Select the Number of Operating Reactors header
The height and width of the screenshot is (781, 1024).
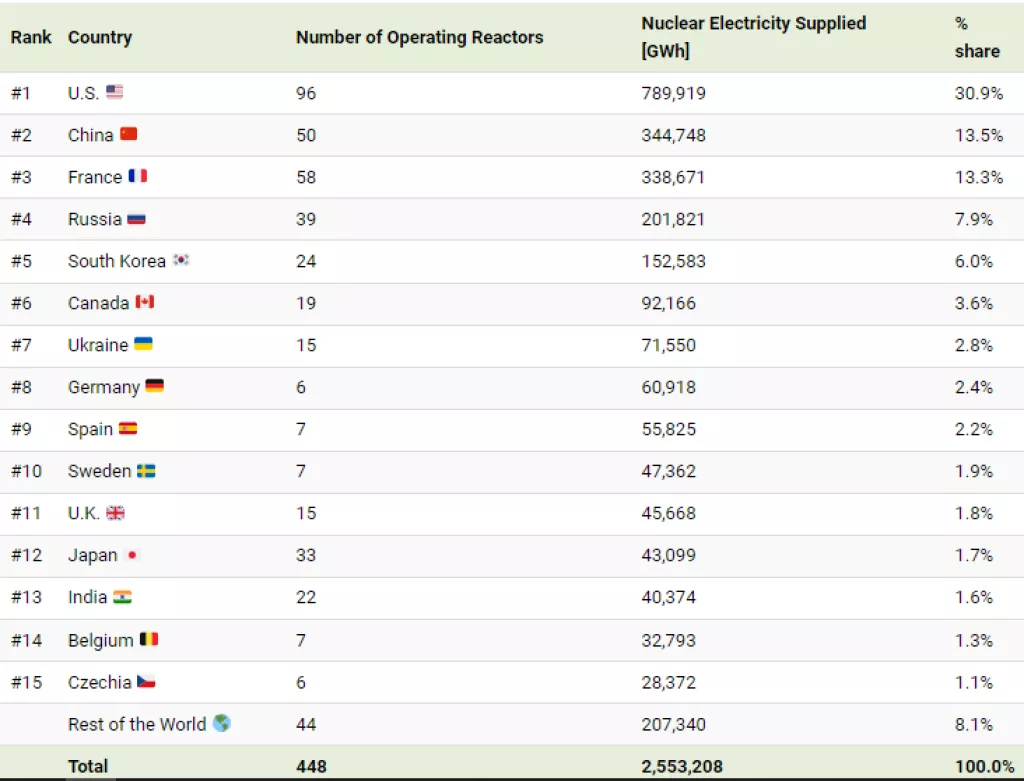[419, 37]
